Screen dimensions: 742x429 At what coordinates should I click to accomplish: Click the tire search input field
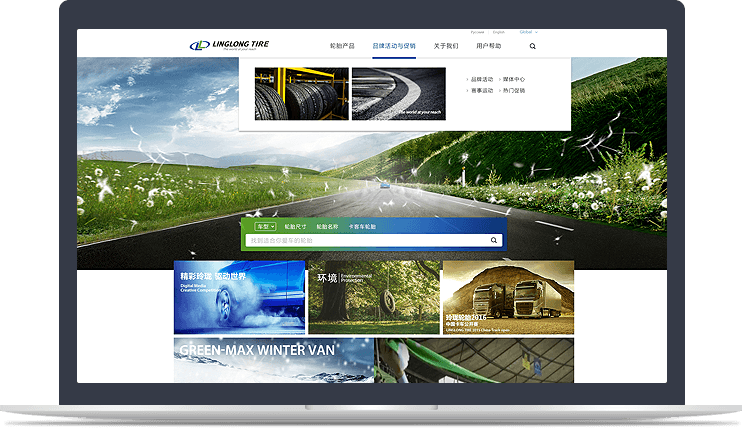[367, 240]
